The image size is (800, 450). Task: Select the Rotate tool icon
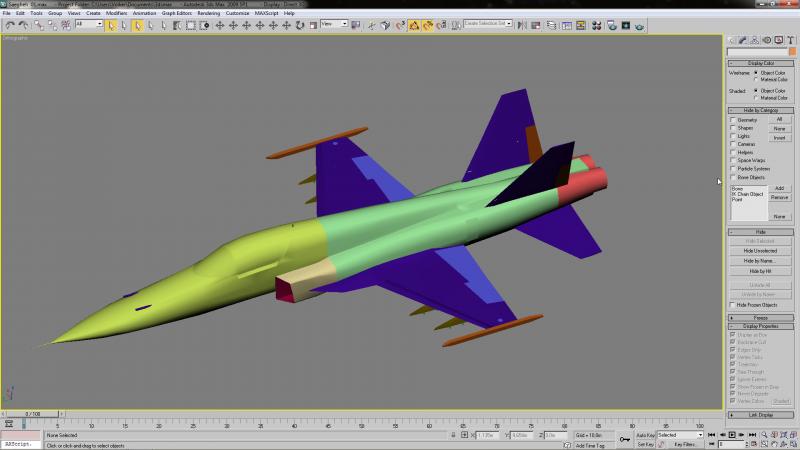[299, 25]
